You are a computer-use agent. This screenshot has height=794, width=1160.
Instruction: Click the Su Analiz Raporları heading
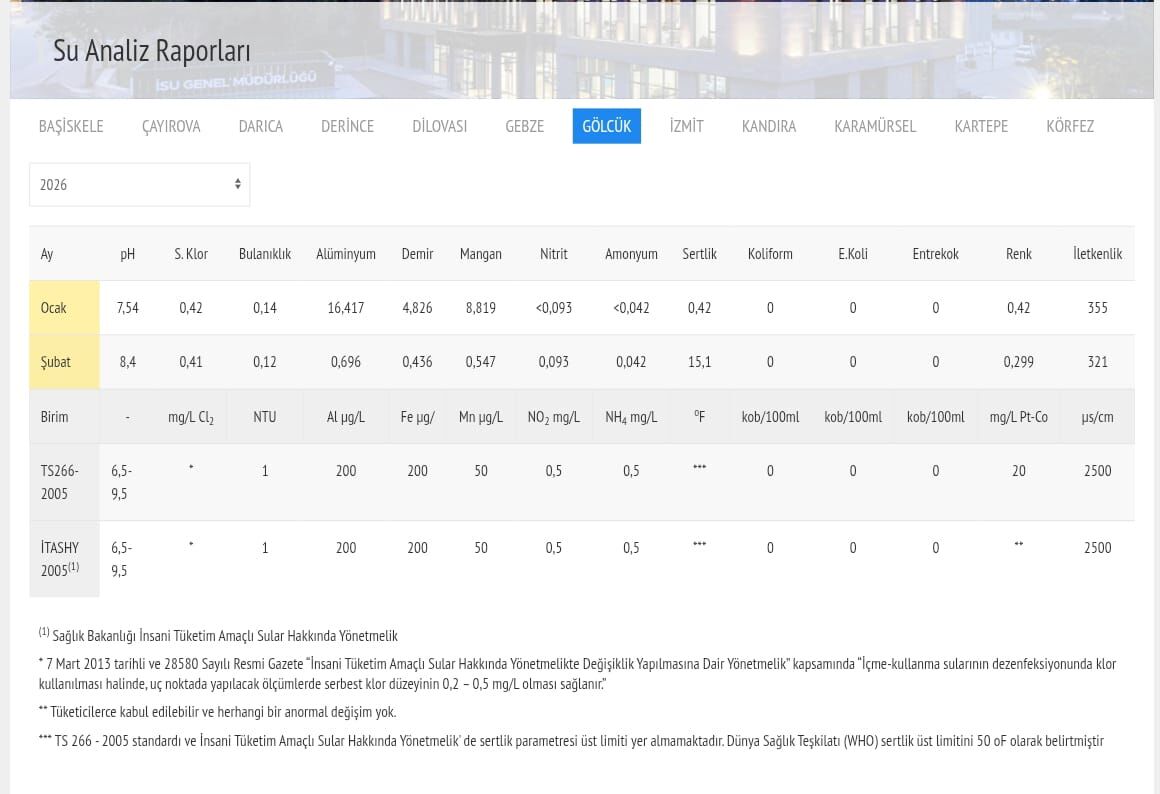click(x=151, y=51)
